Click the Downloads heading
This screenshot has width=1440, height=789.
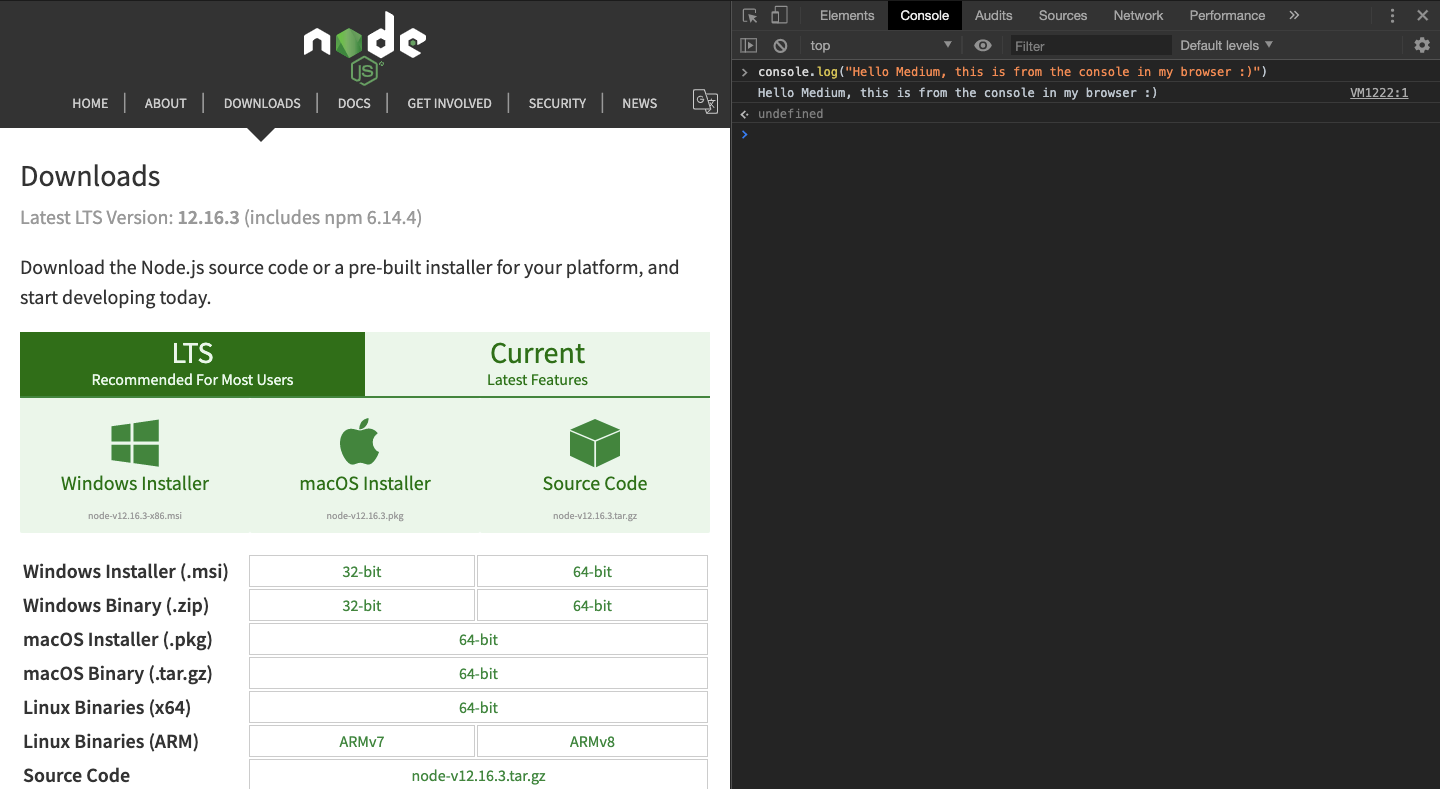tap(90, 176)
